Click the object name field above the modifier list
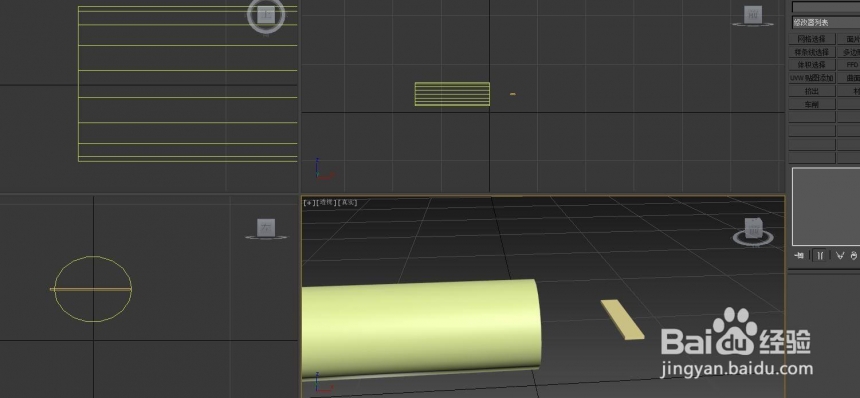Viewport: 860px width, 398px height. [825, 7]
